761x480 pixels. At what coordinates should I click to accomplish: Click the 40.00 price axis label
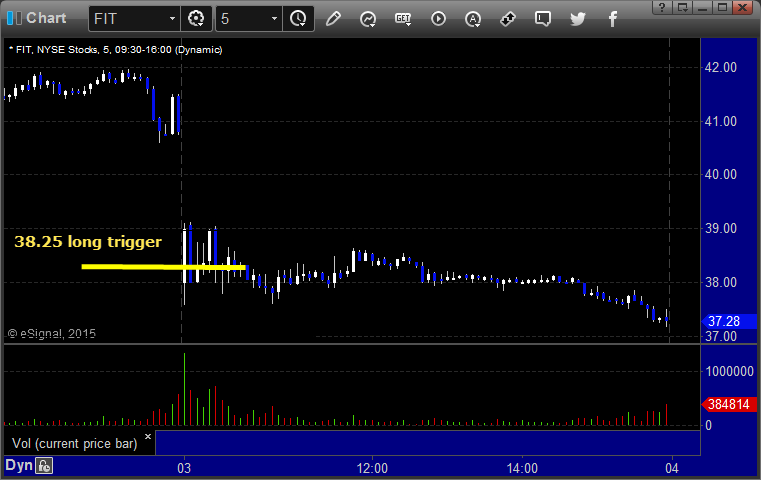point(721,174)
